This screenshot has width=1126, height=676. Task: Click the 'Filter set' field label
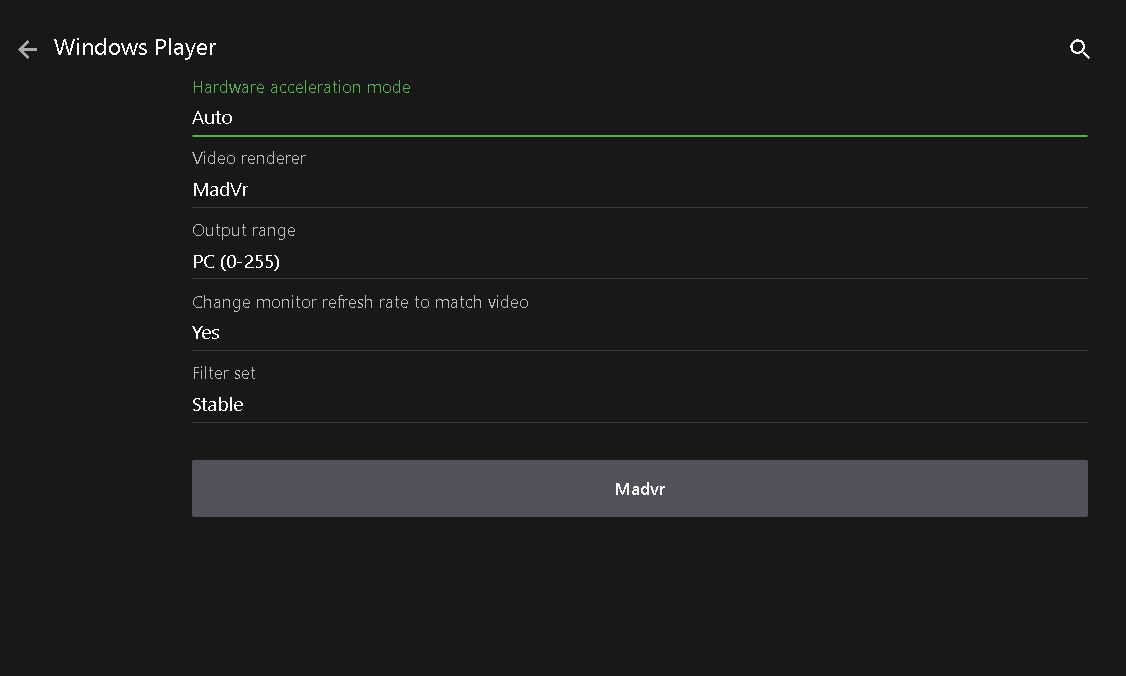click(x=224, y=373)
